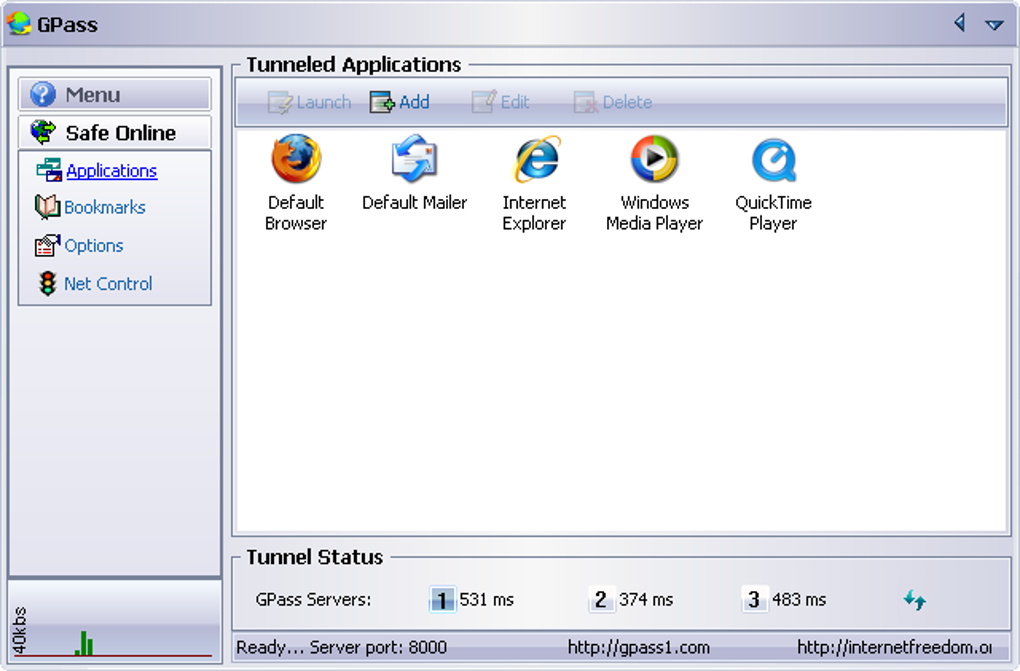Click the GPass Servers label

point(314,599)
